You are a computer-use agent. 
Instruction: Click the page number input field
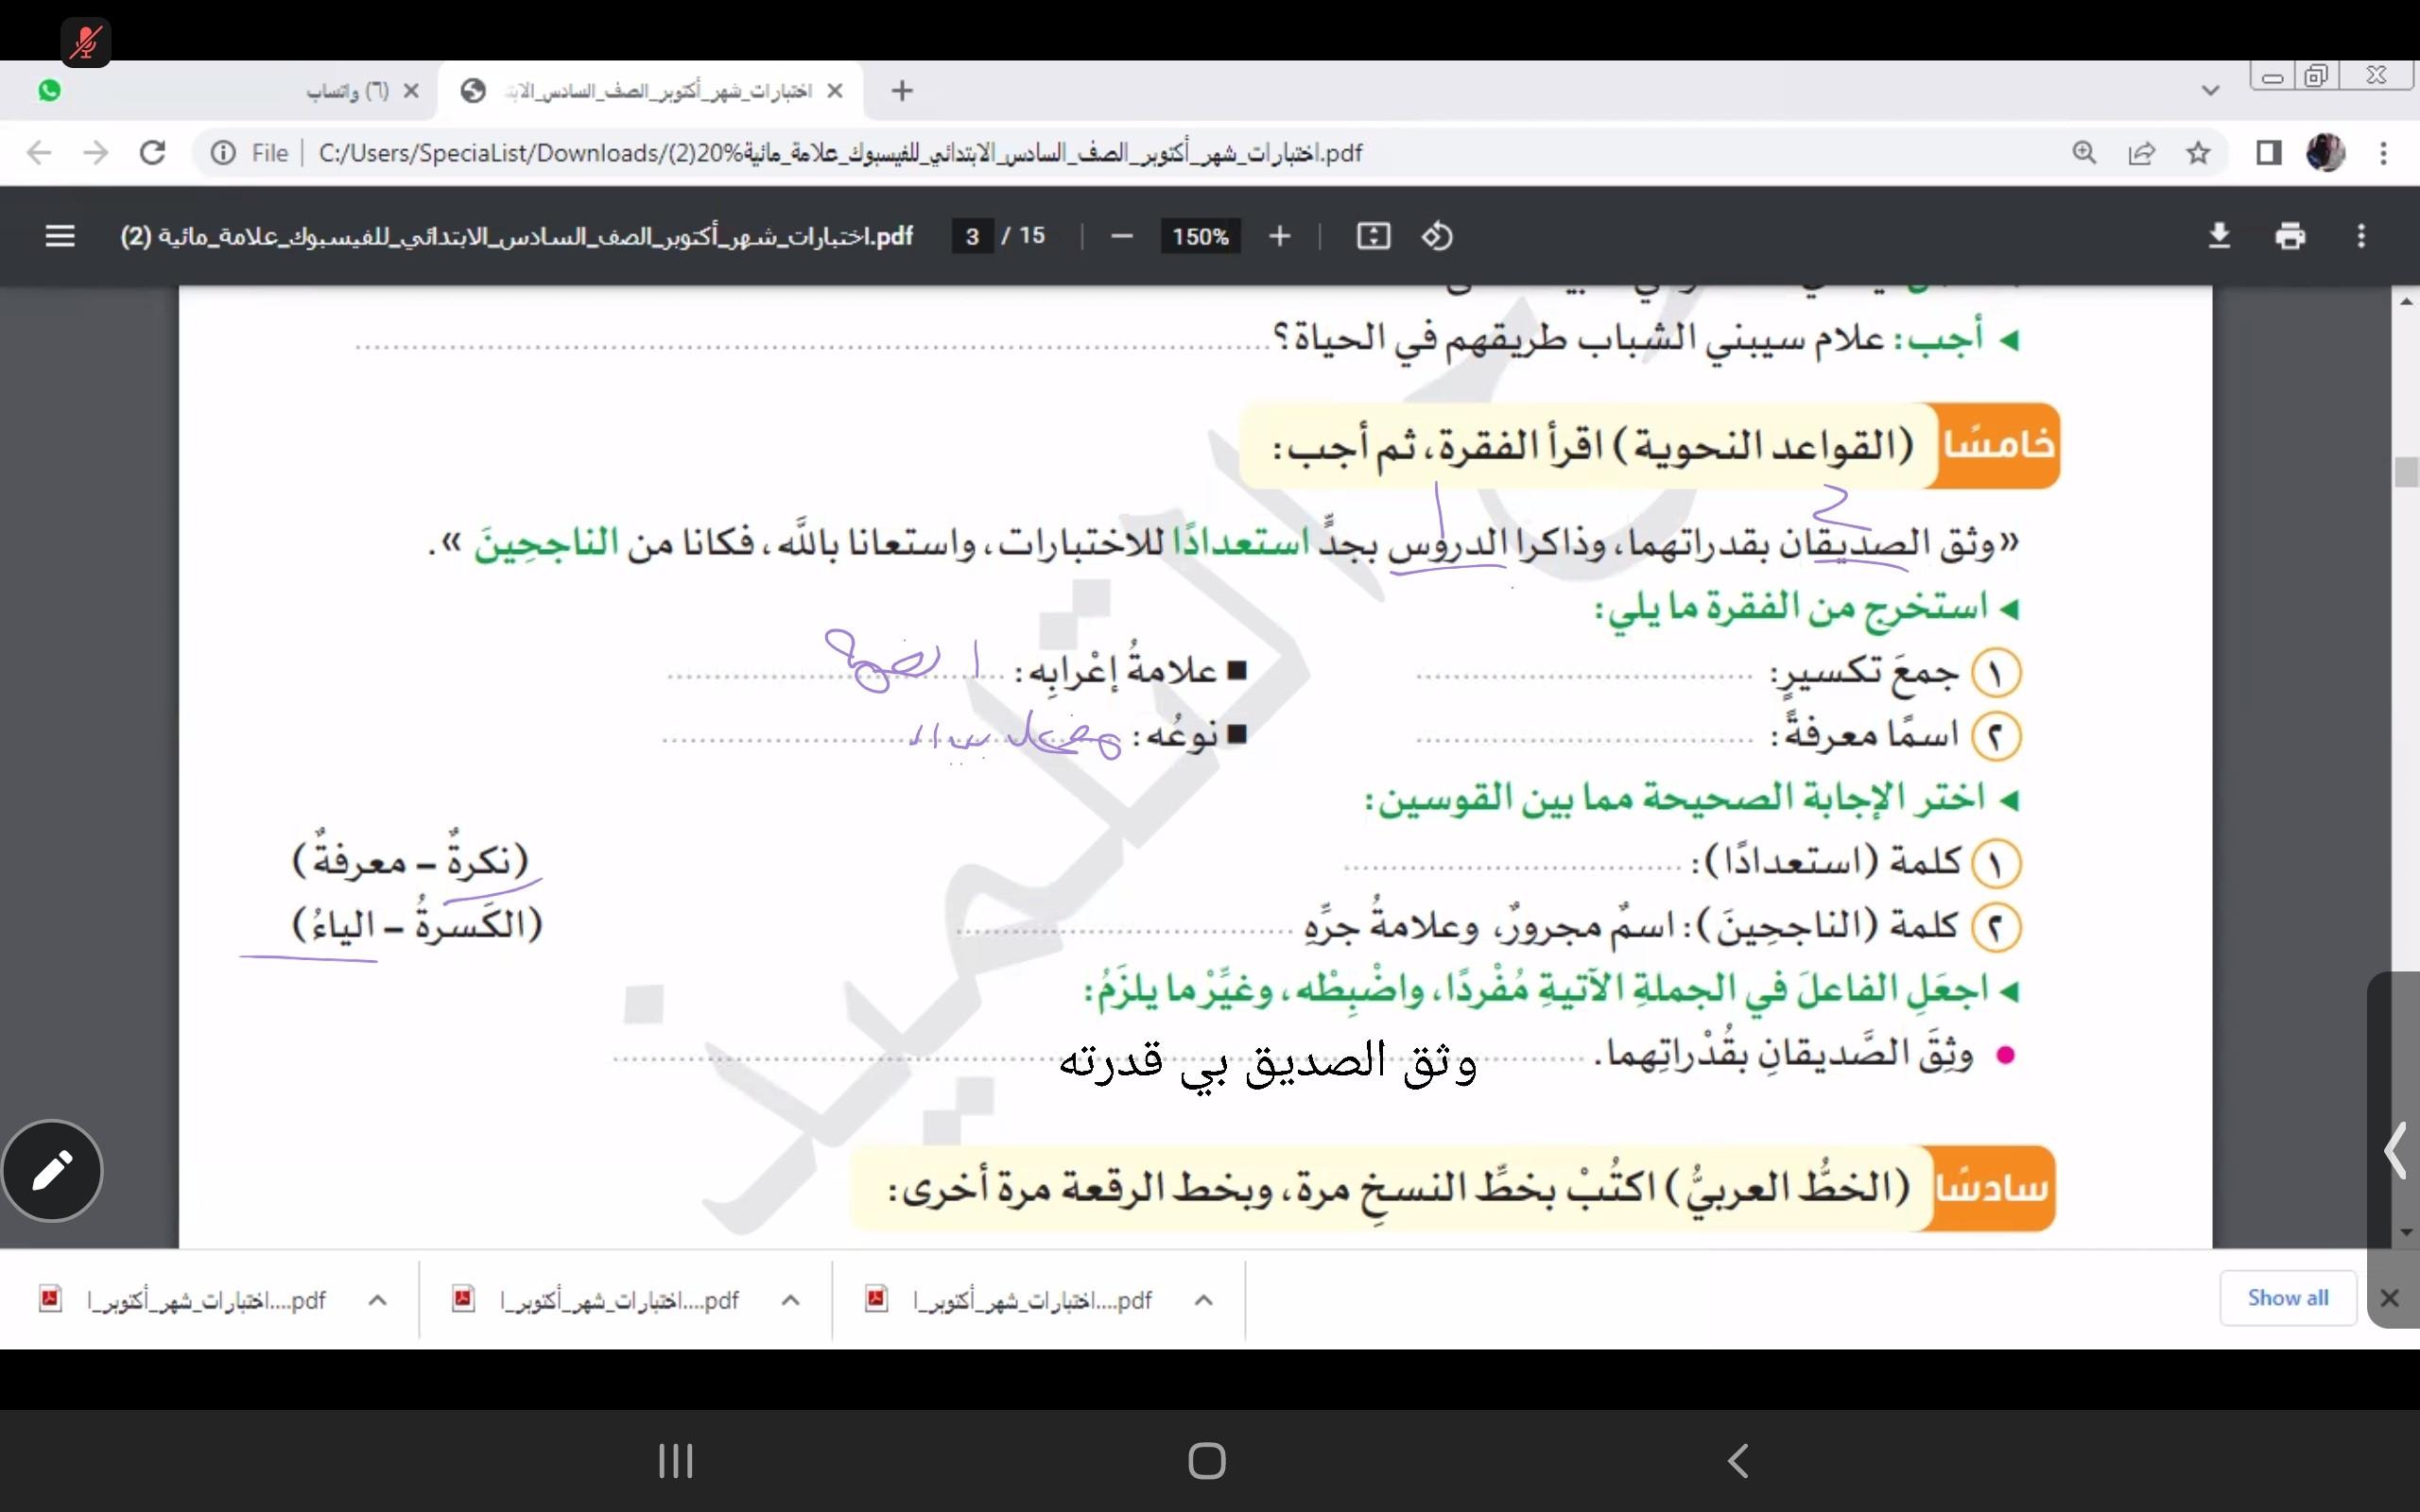point(972,236)
